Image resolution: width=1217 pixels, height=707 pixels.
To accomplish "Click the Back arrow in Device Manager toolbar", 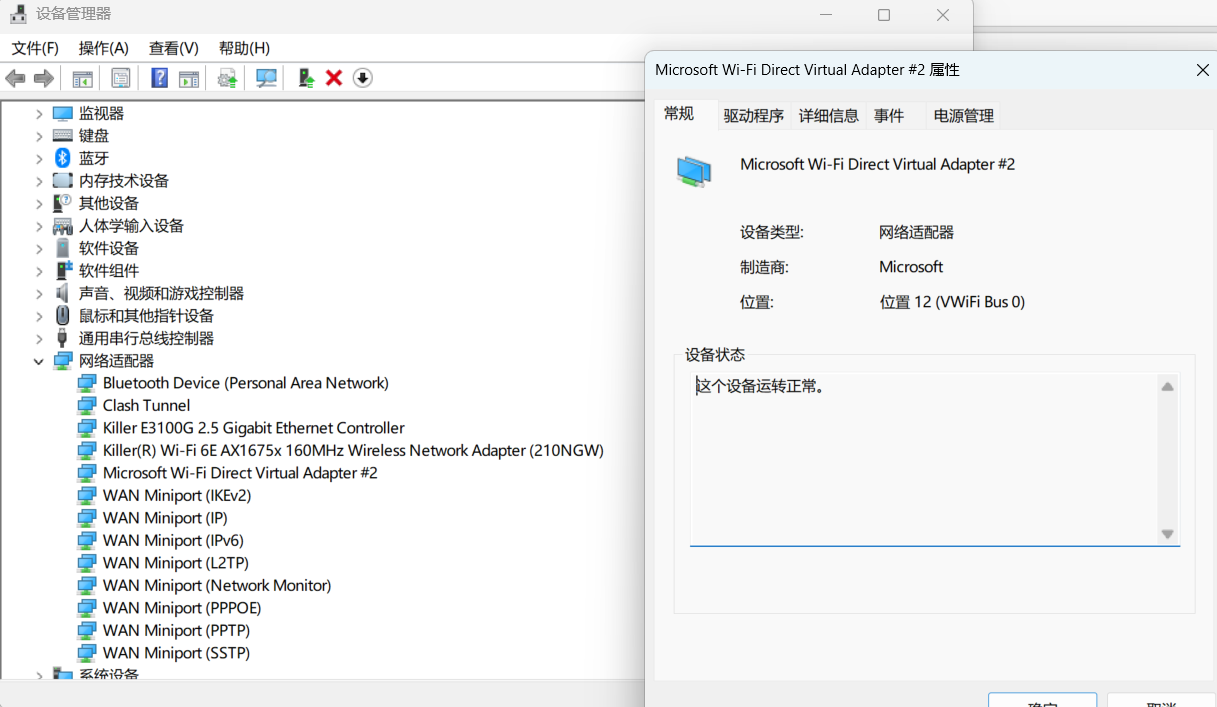I will point(15,78).
